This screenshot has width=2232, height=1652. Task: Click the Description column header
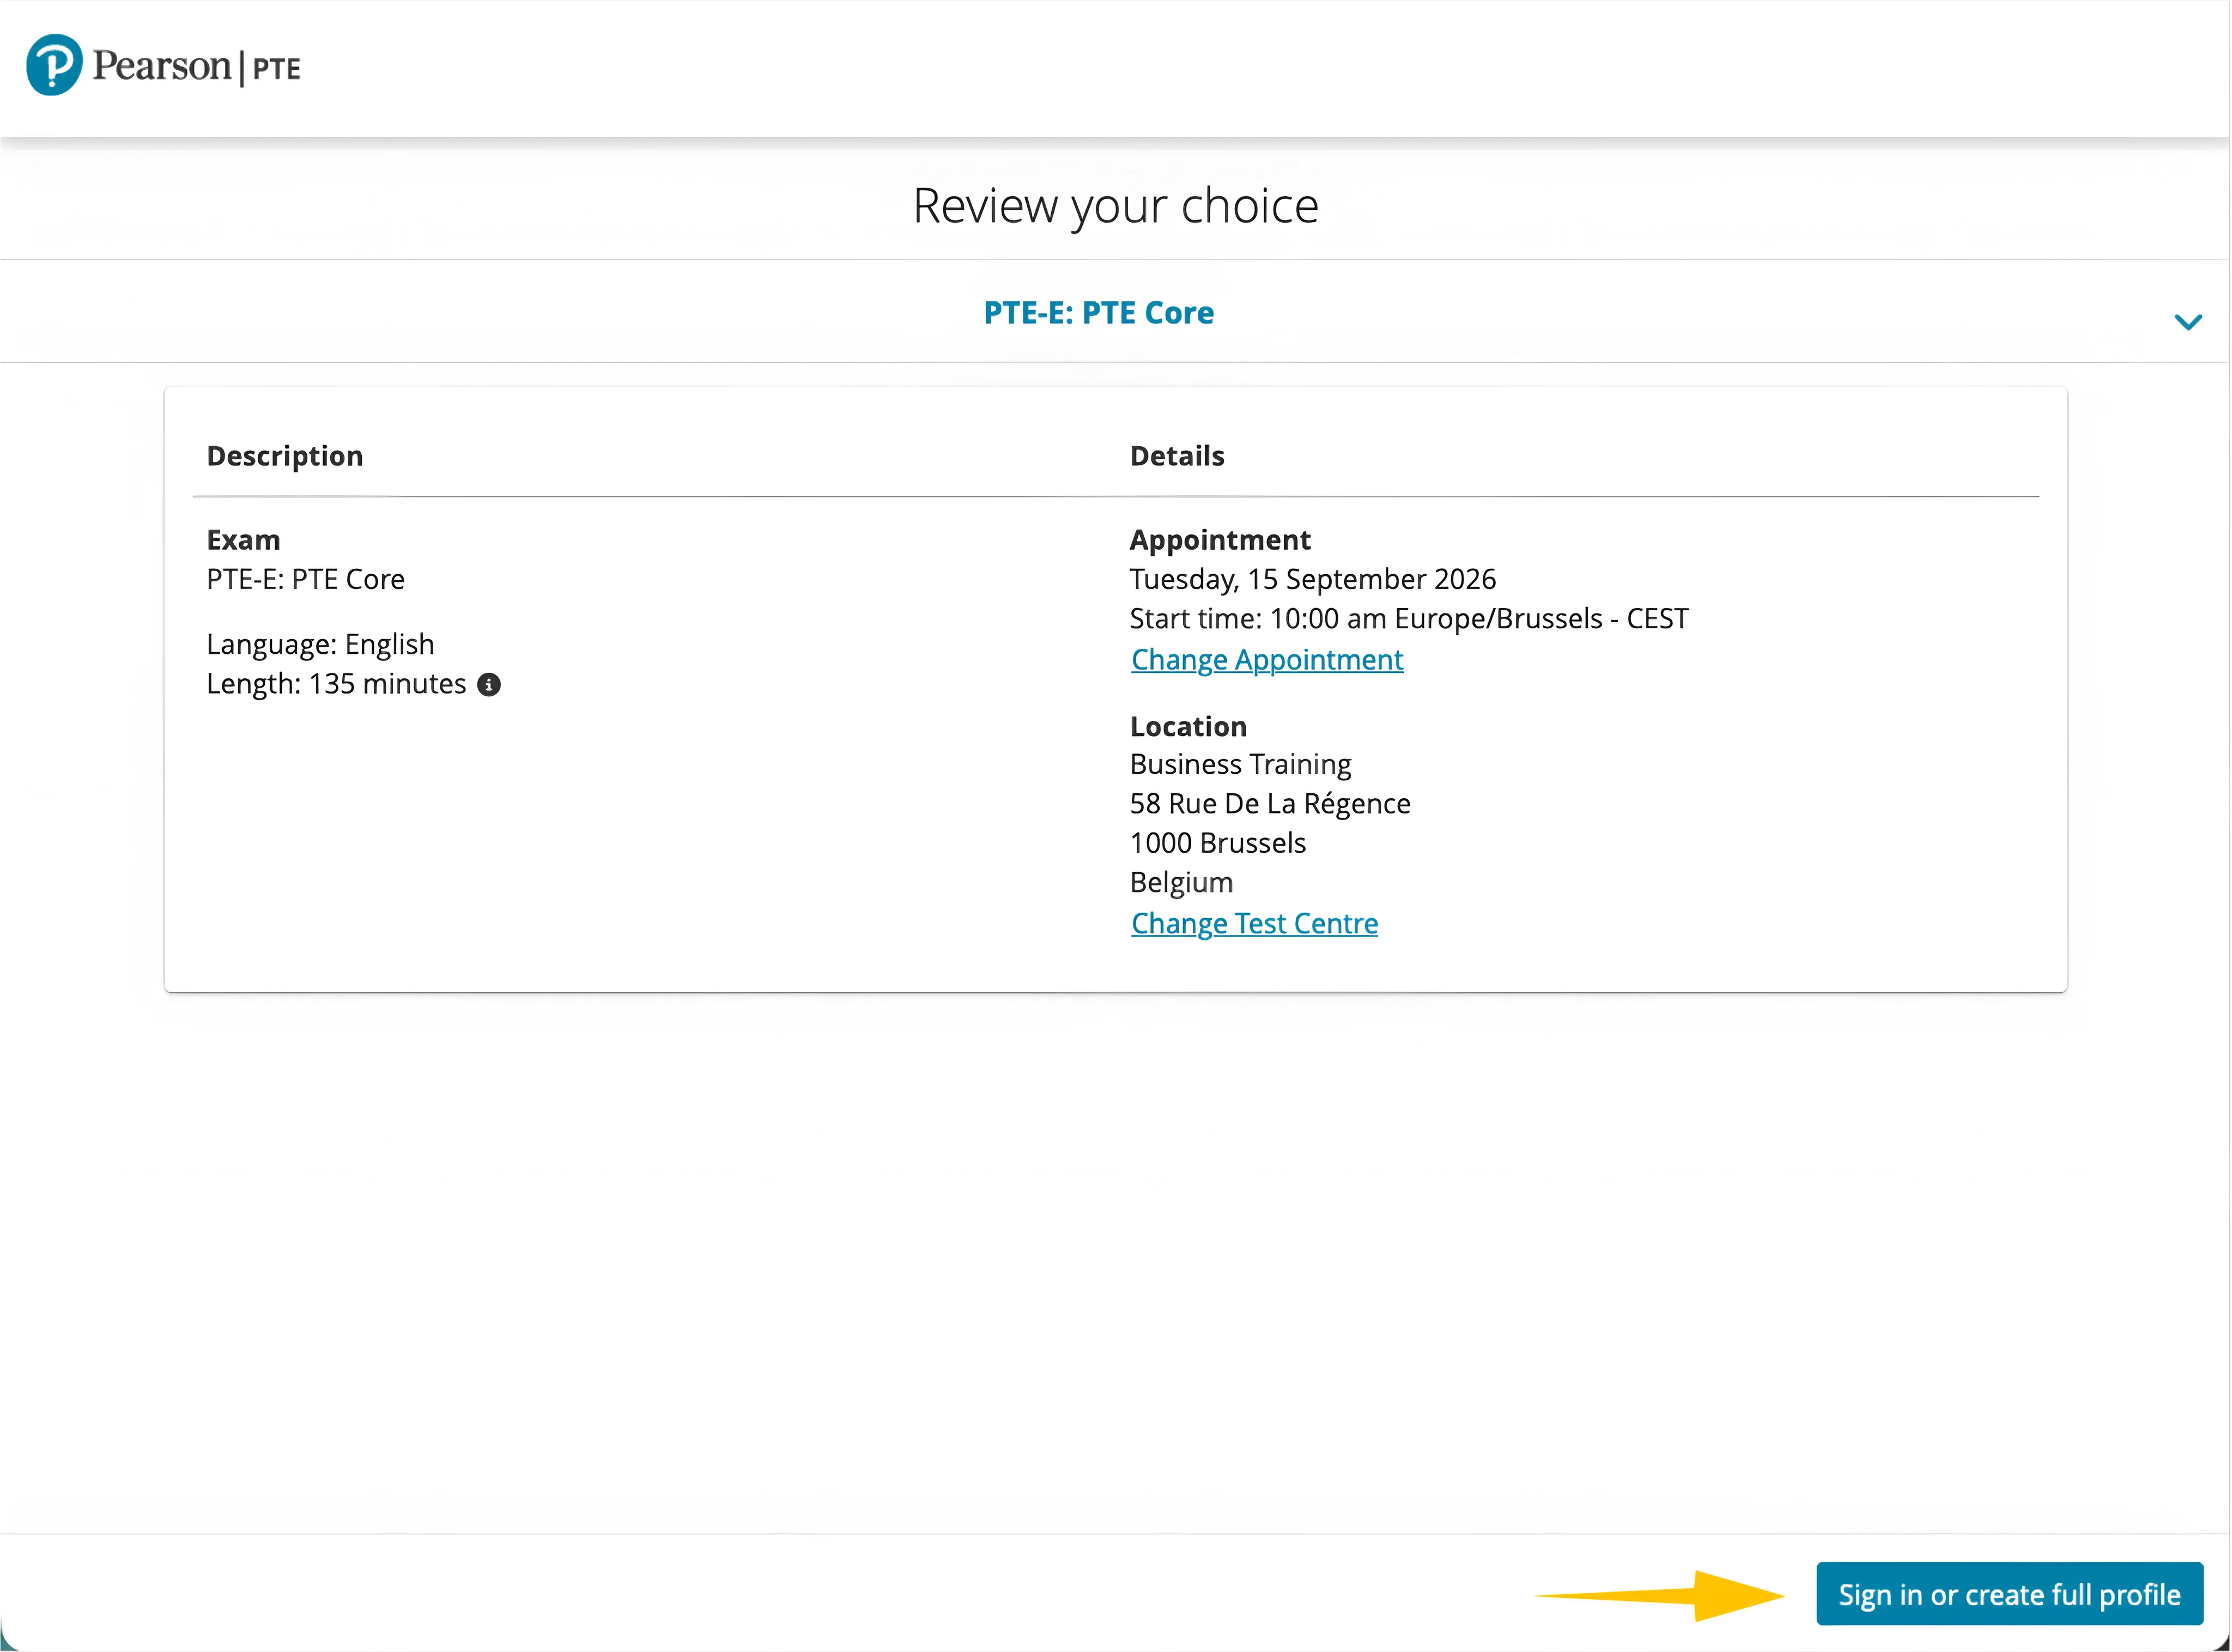point(285,456)
